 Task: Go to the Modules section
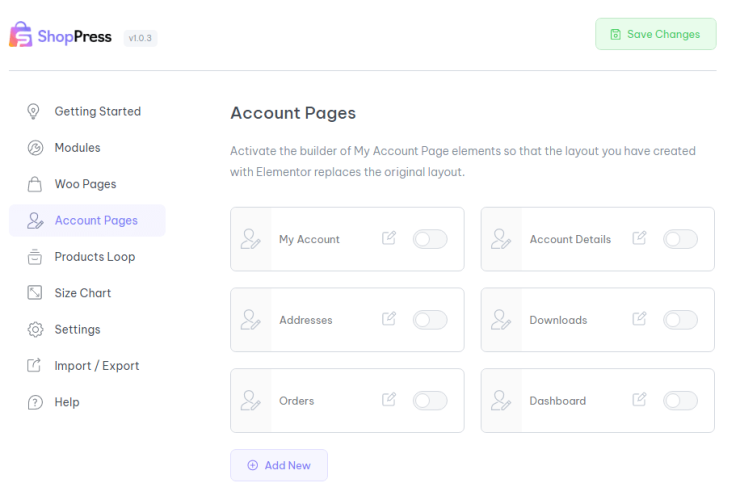87,148
